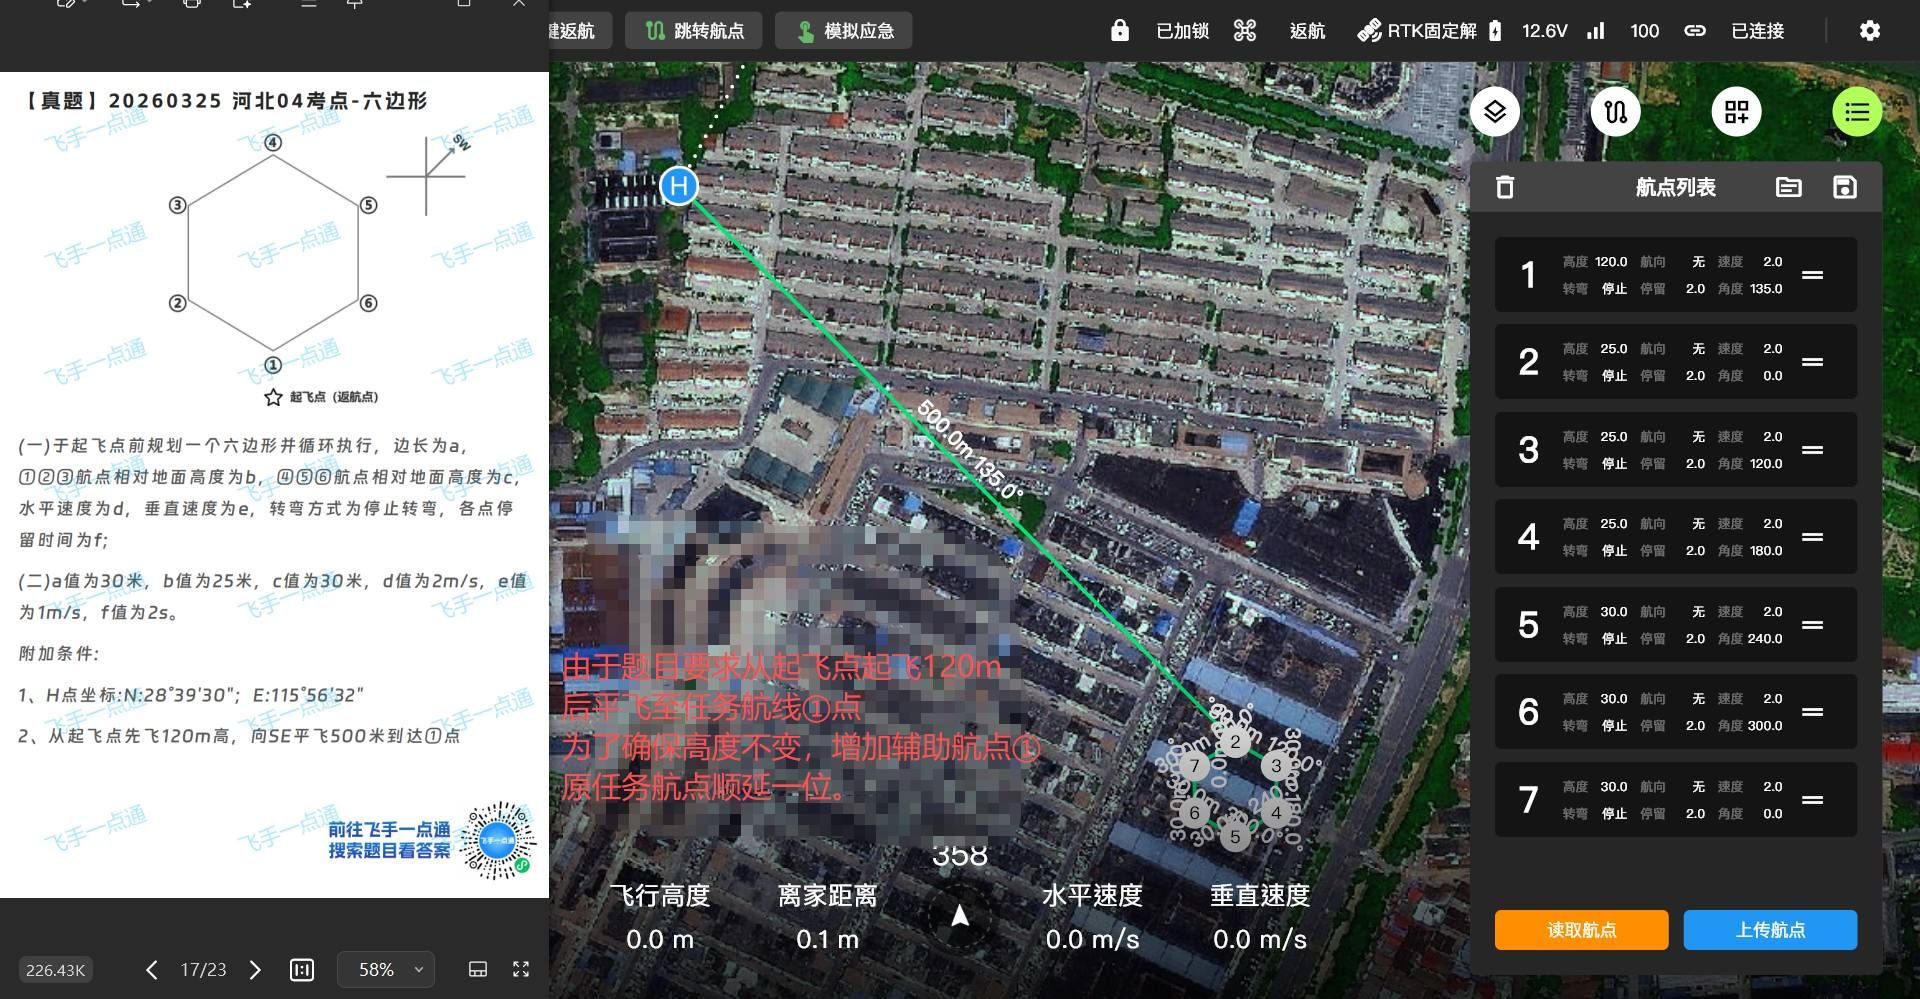Click the 跳转航点 button
The width and height of the screenshot is (1920, 999).
click(x=694, y=31)
